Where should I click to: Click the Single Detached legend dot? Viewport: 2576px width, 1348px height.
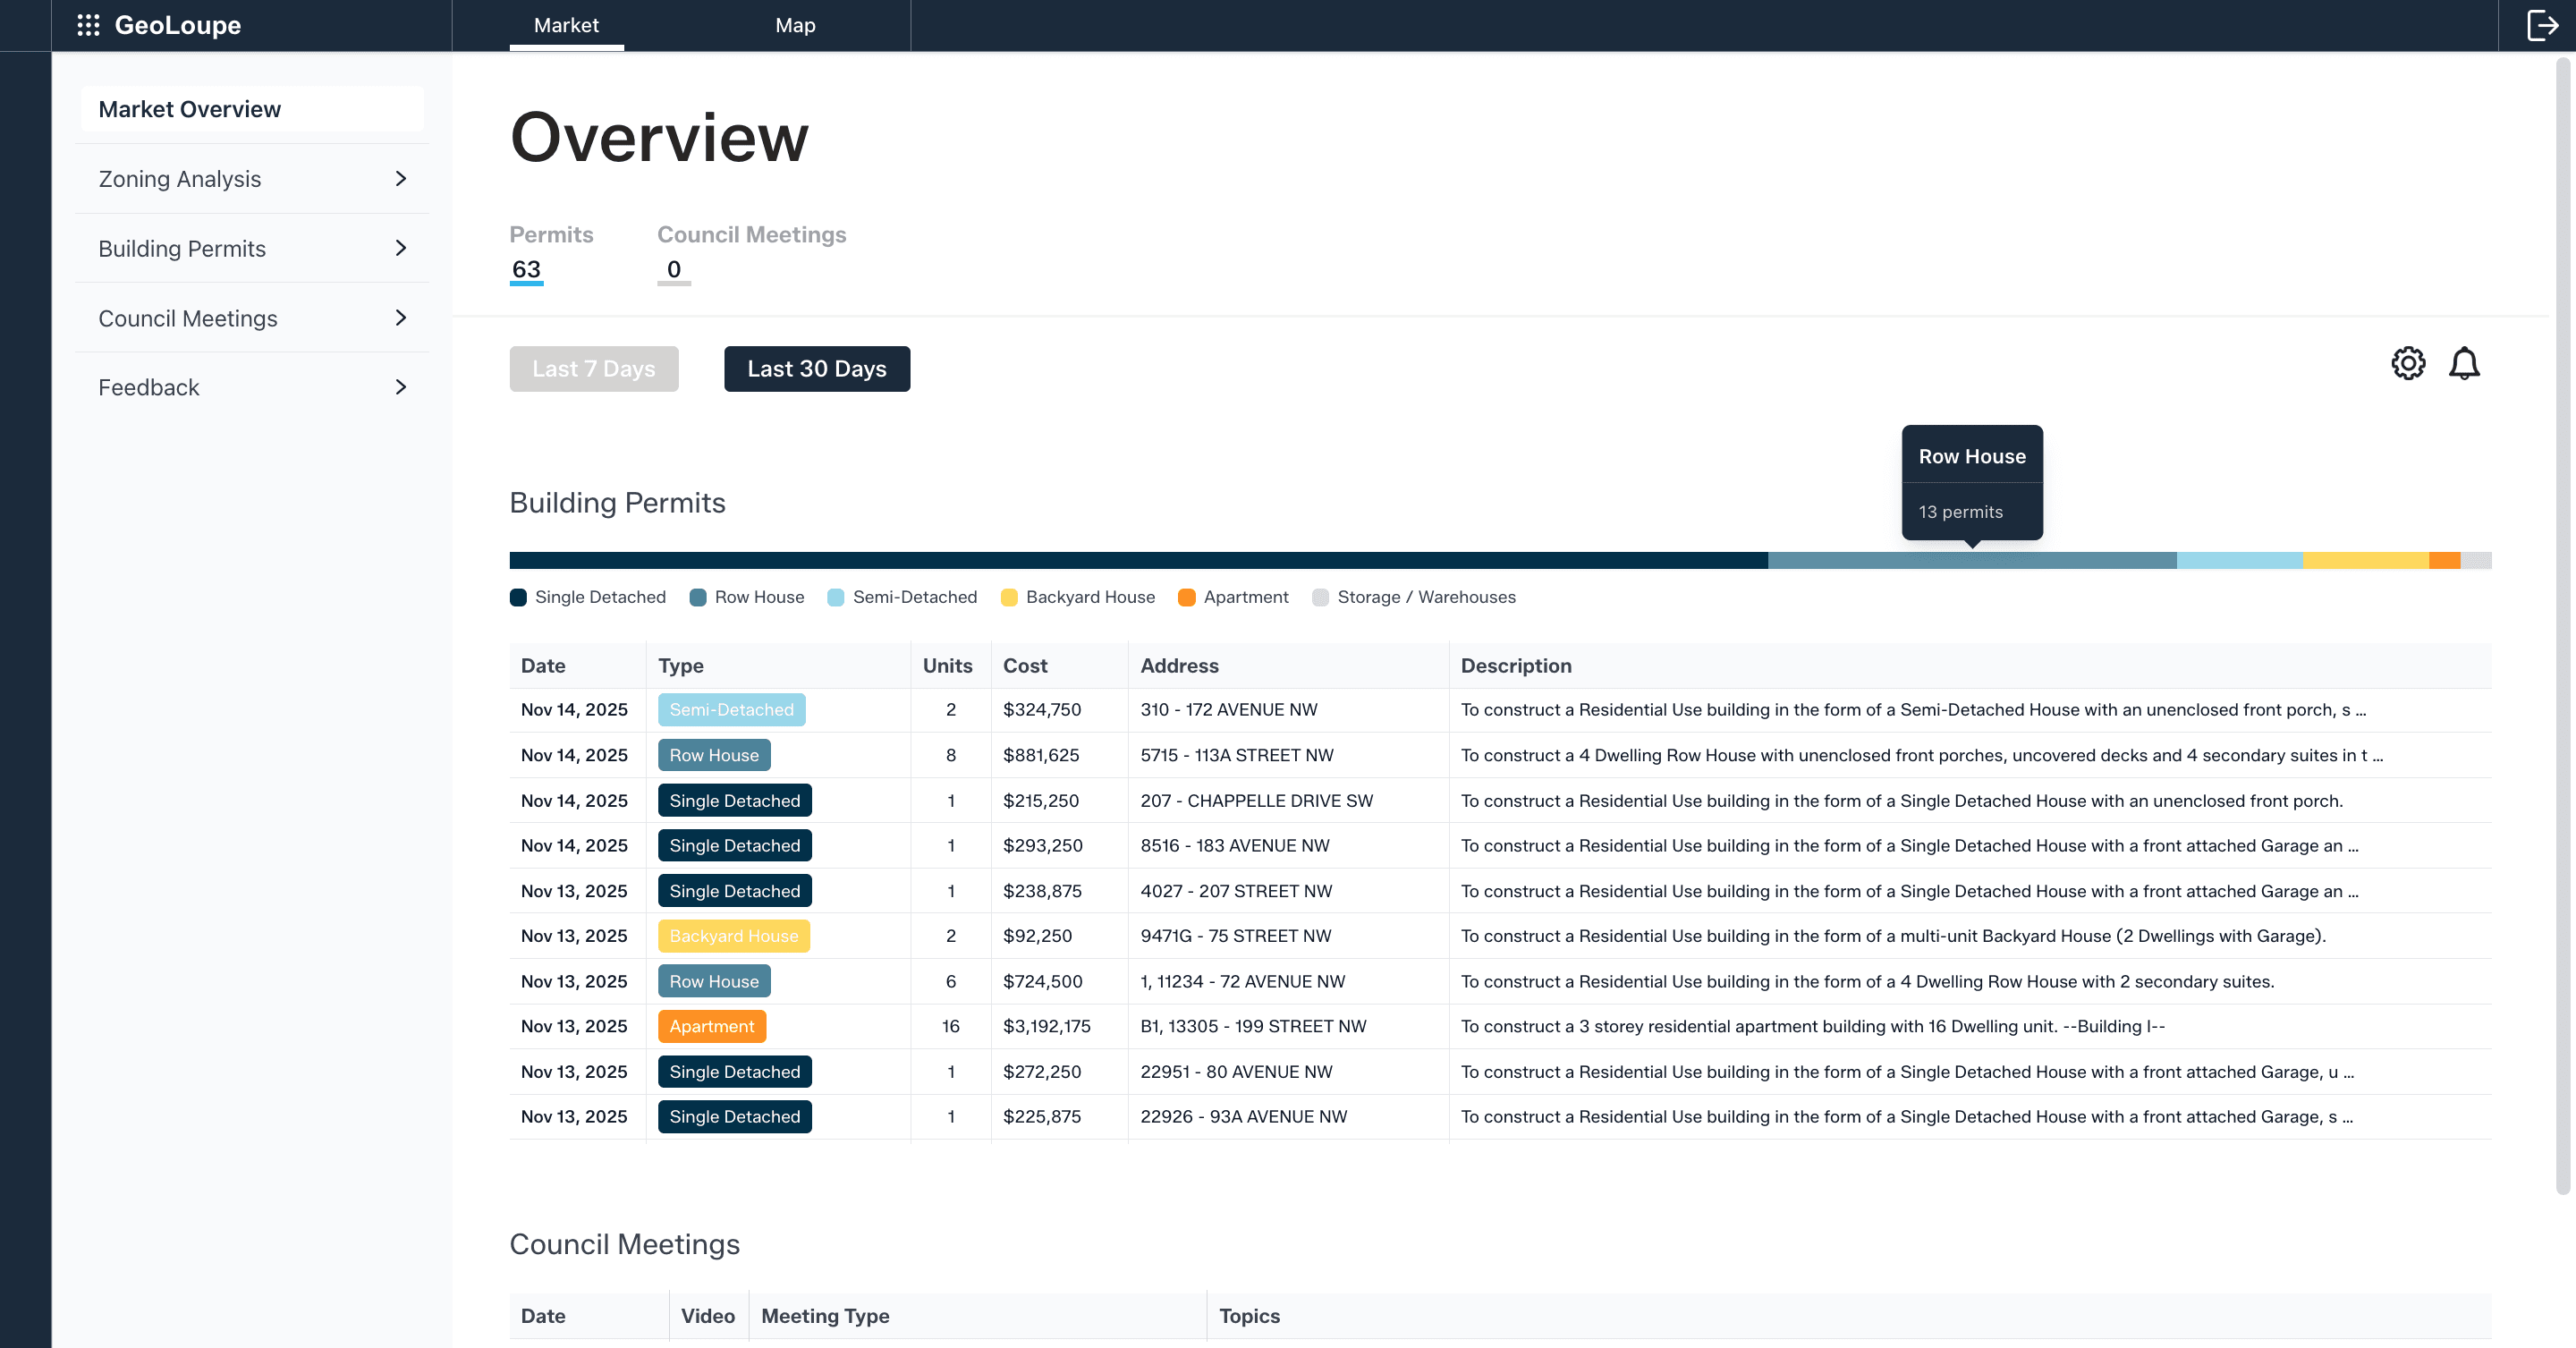click(x=518, y=597)
